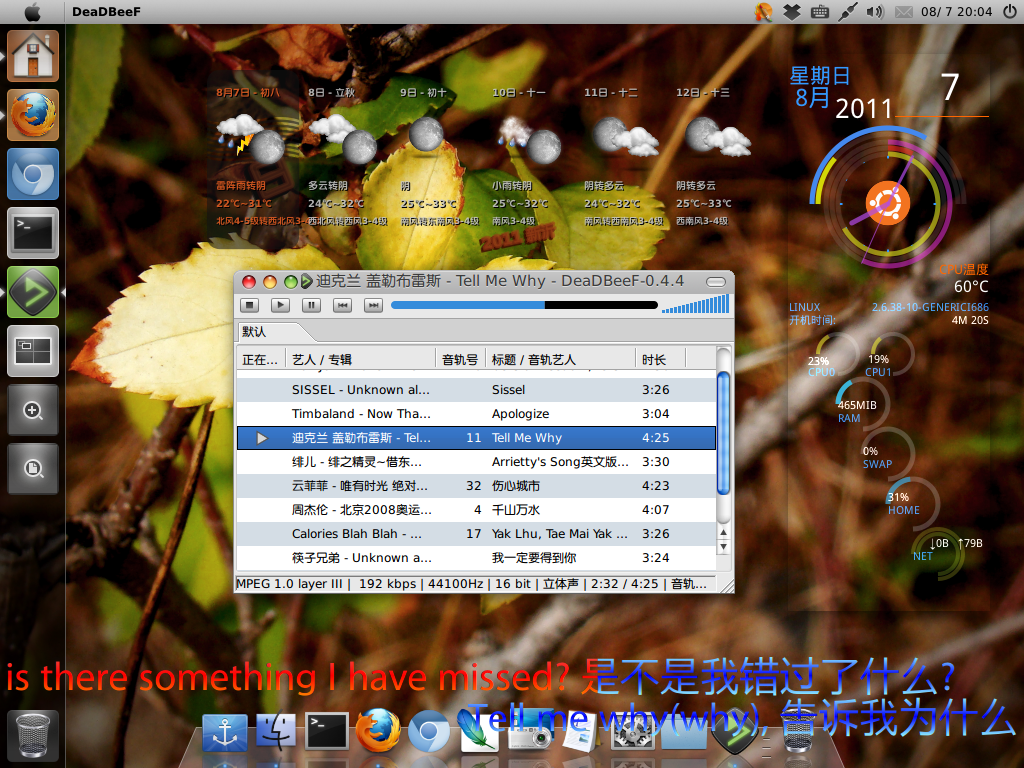Open the Trash in the bottom dock

797,731
